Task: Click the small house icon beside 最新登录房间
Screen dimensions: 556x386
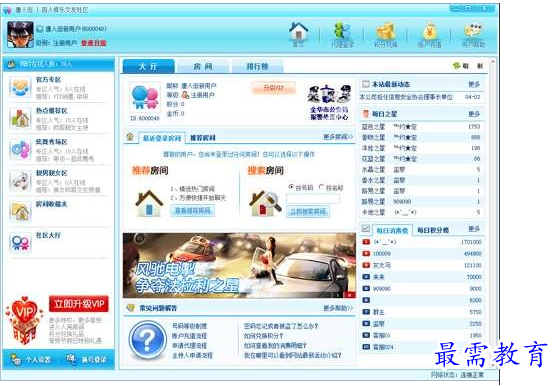Action: 130,136
